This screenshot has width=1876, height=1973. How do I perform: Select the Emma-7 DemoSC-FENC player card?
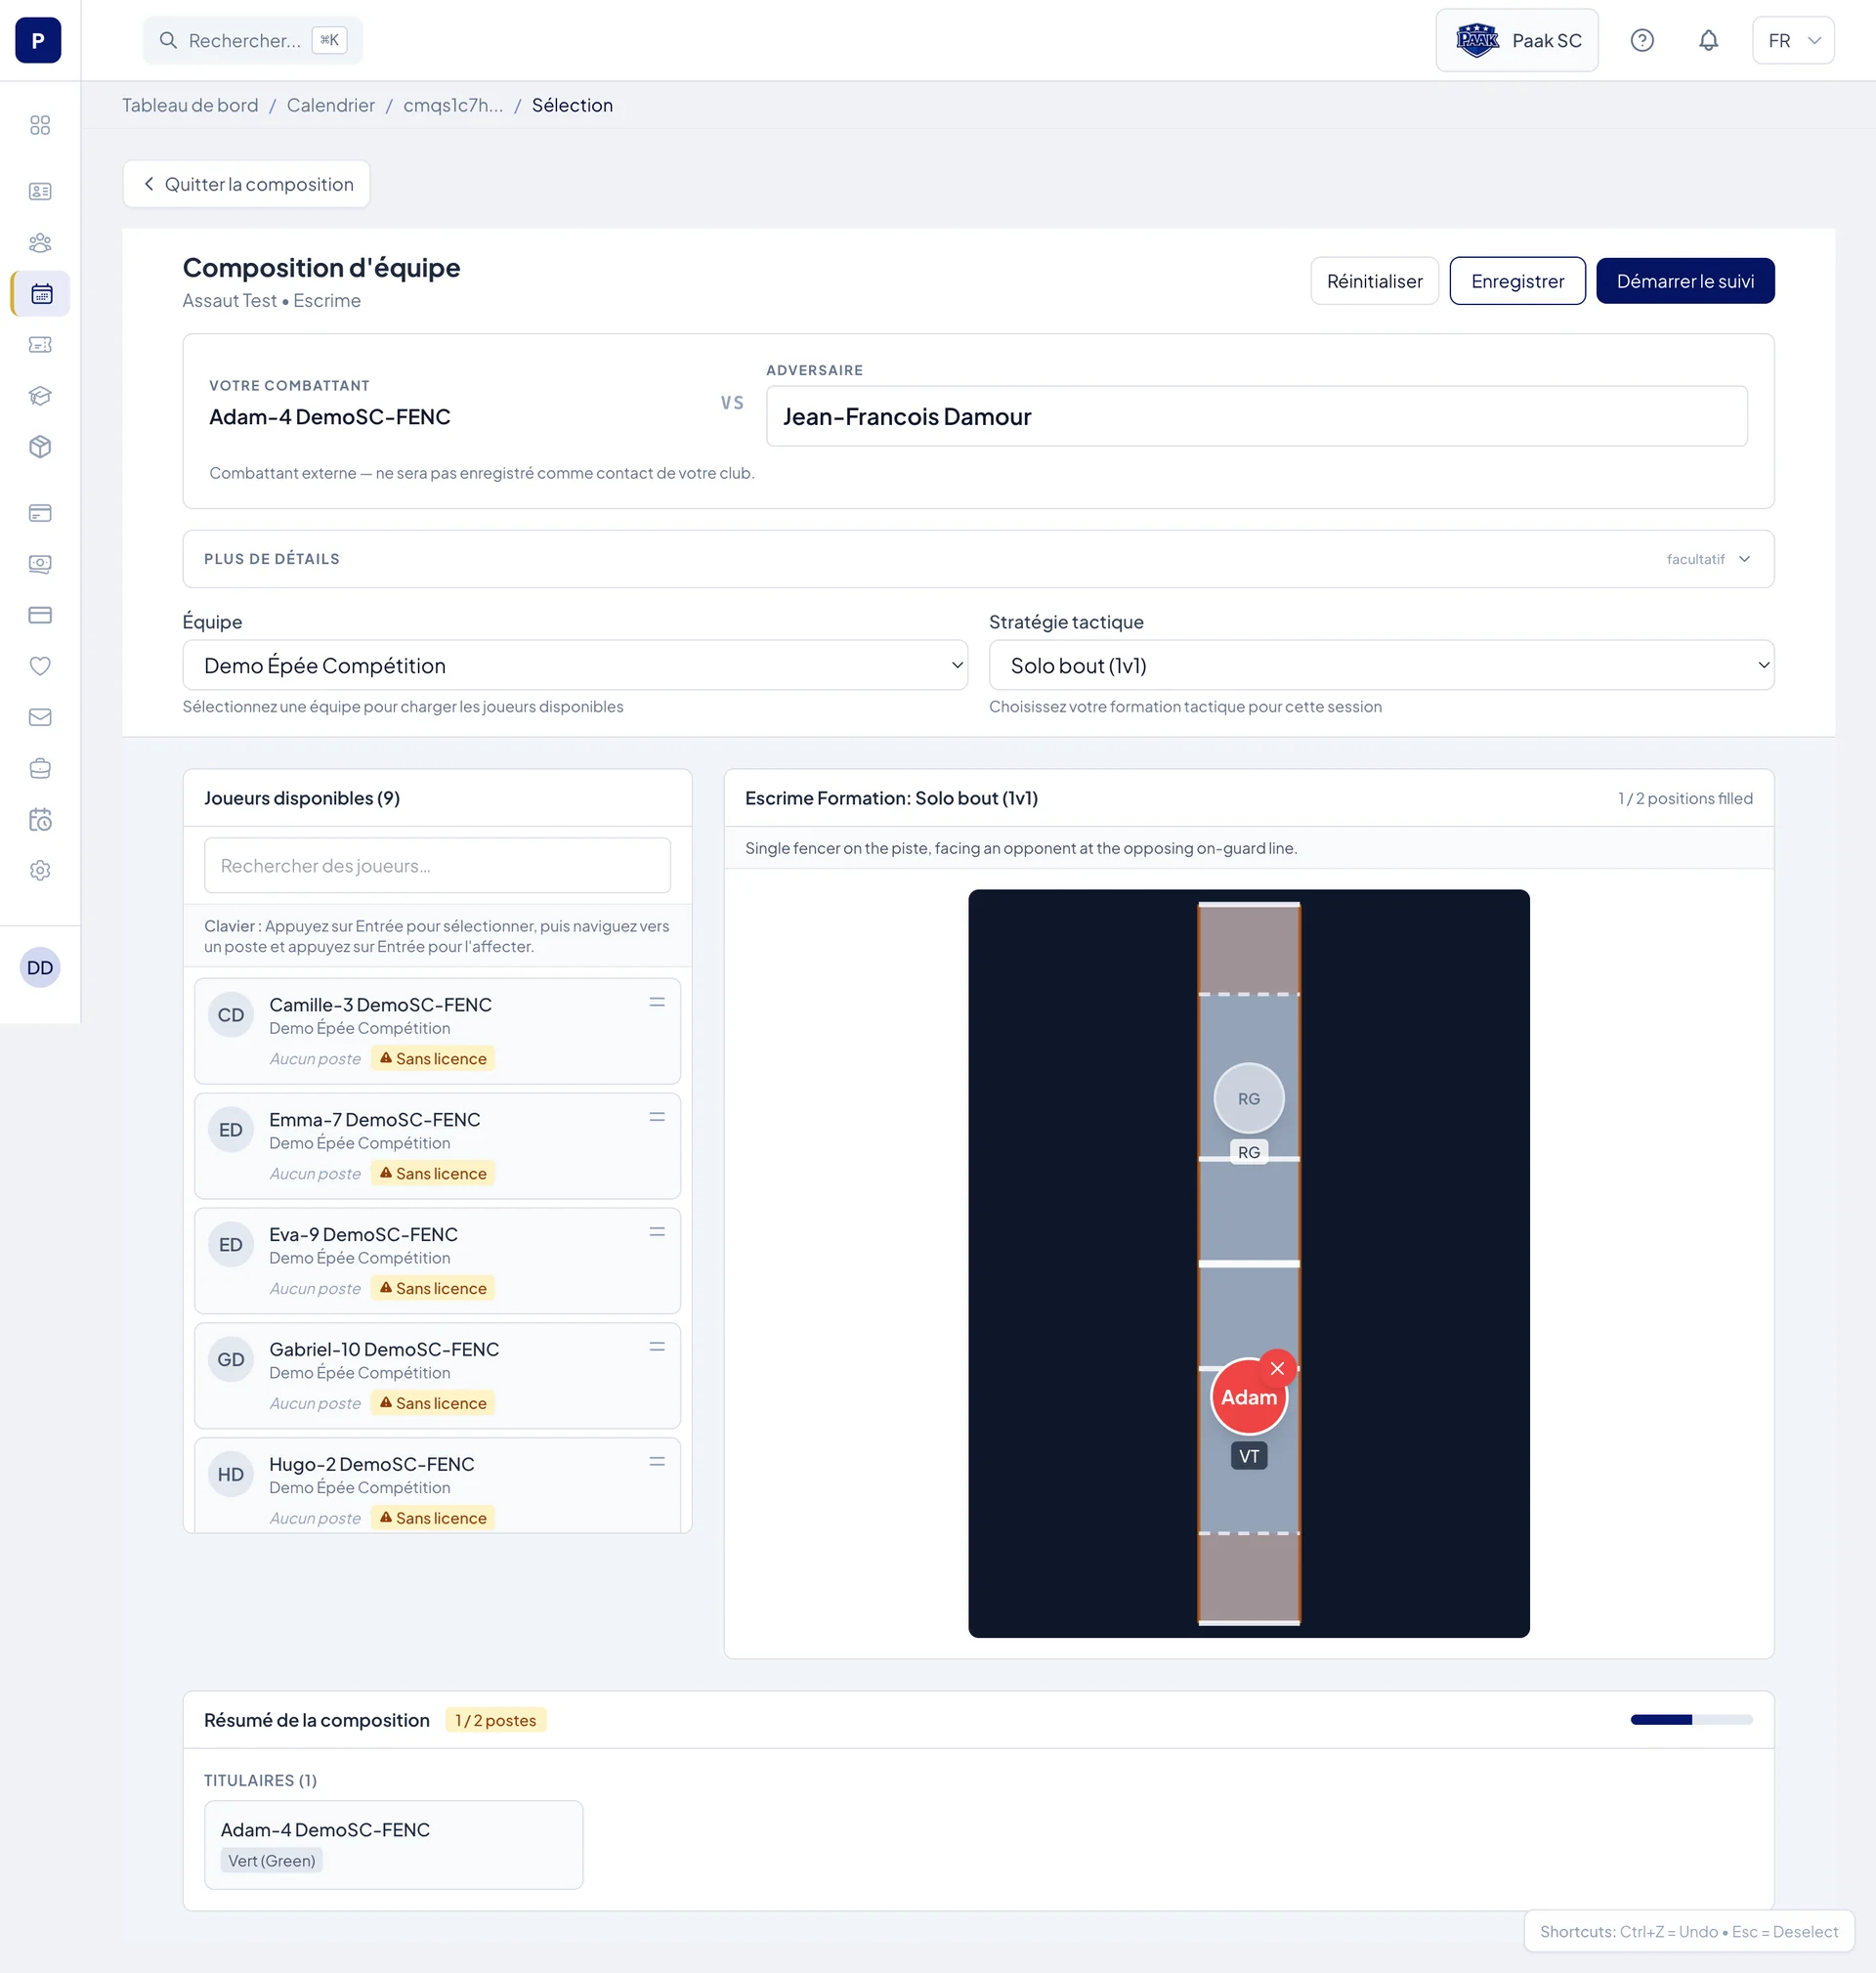437,1146
